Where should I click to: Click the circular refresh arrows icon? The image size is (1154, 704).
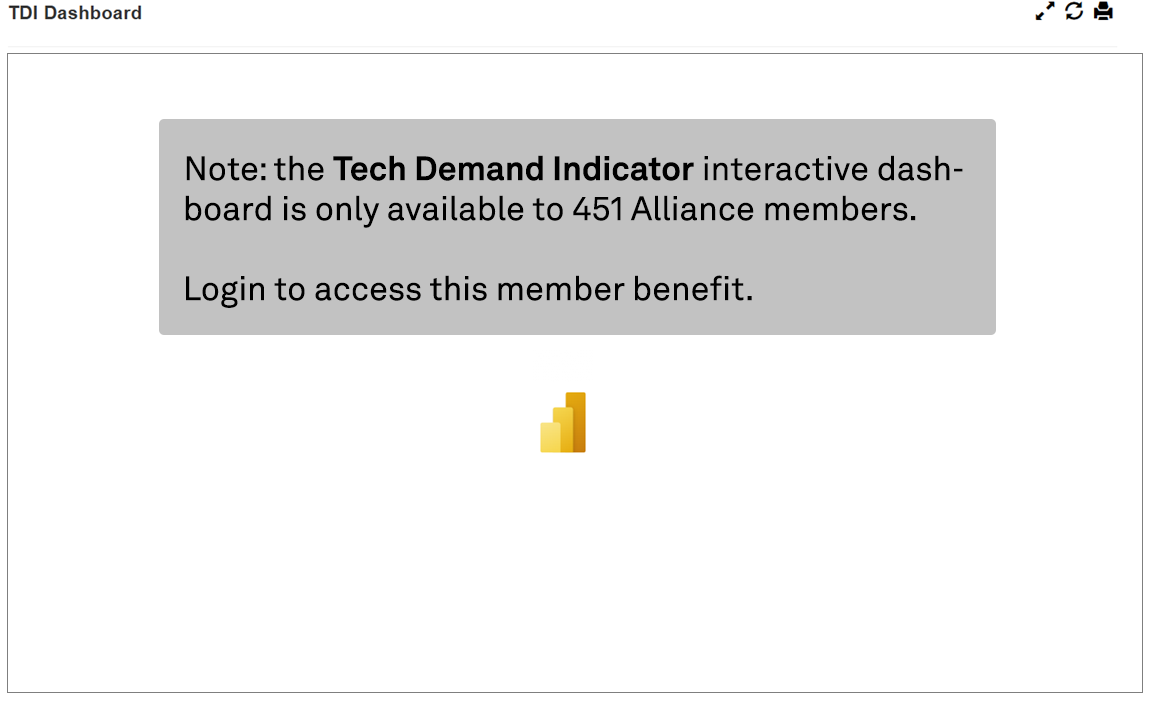pyautogui.click(x=1074, y=11)
